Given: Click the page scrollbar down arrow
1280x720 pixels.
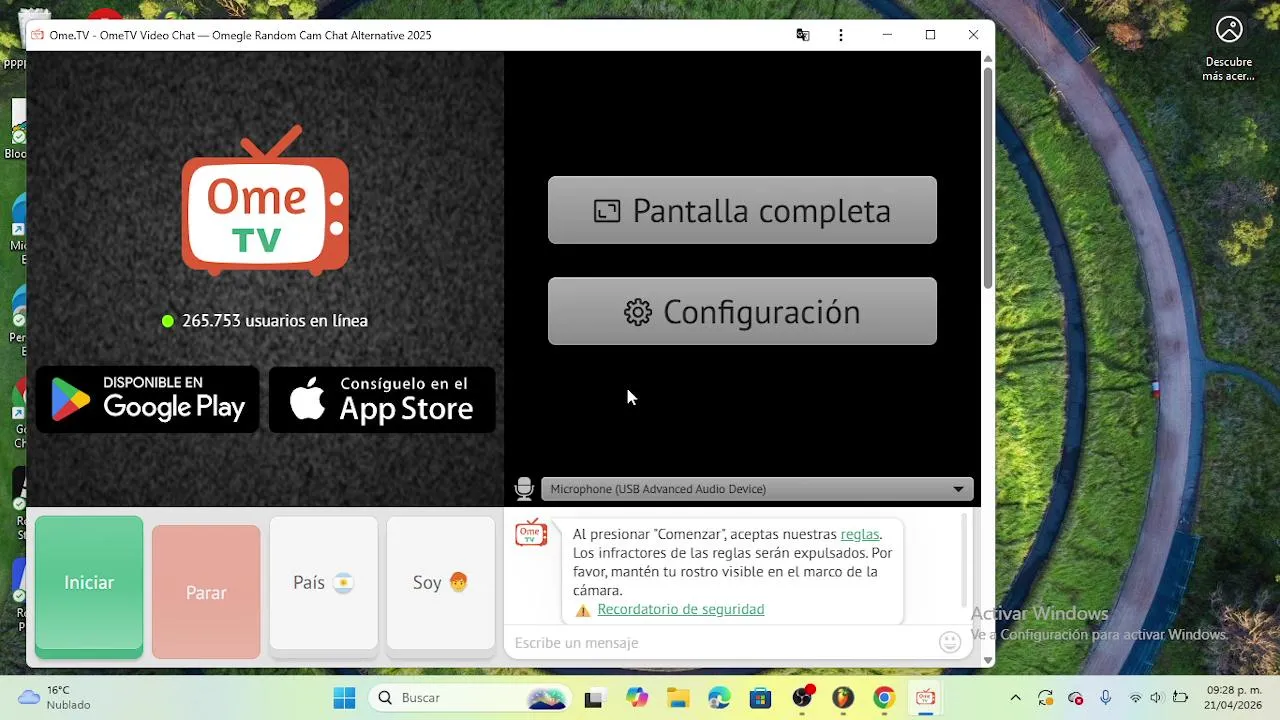Looking at the screenshot, I should click(988, 661).
